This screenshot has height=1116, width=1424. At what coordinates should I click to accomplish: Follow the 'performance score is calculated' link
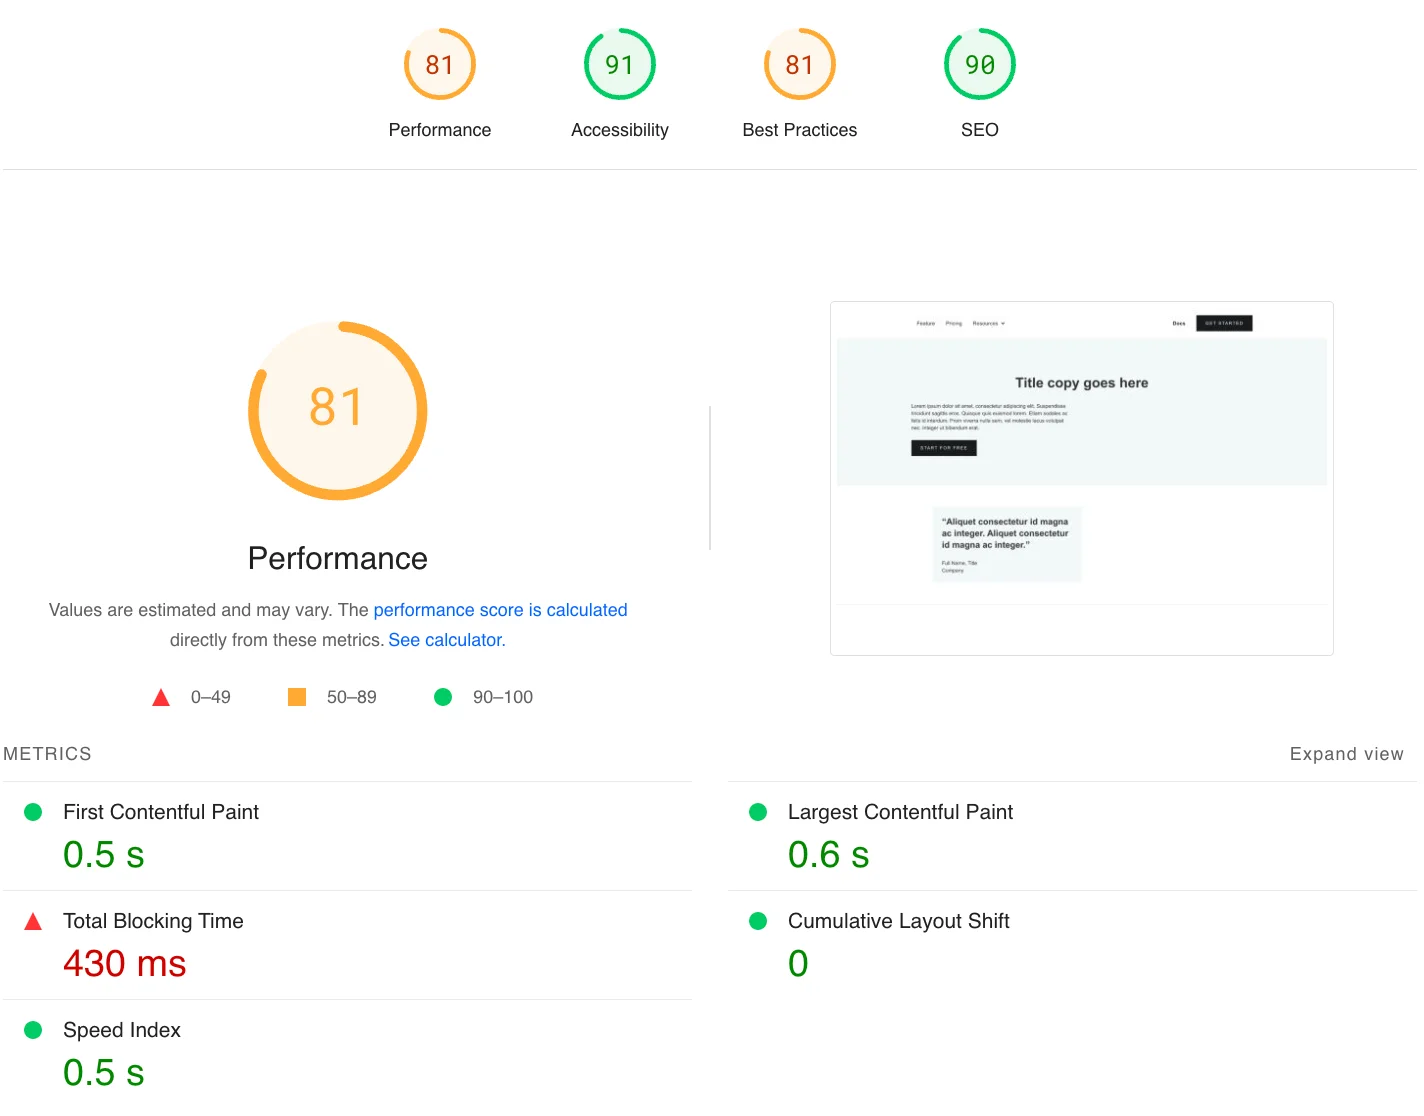500,610
